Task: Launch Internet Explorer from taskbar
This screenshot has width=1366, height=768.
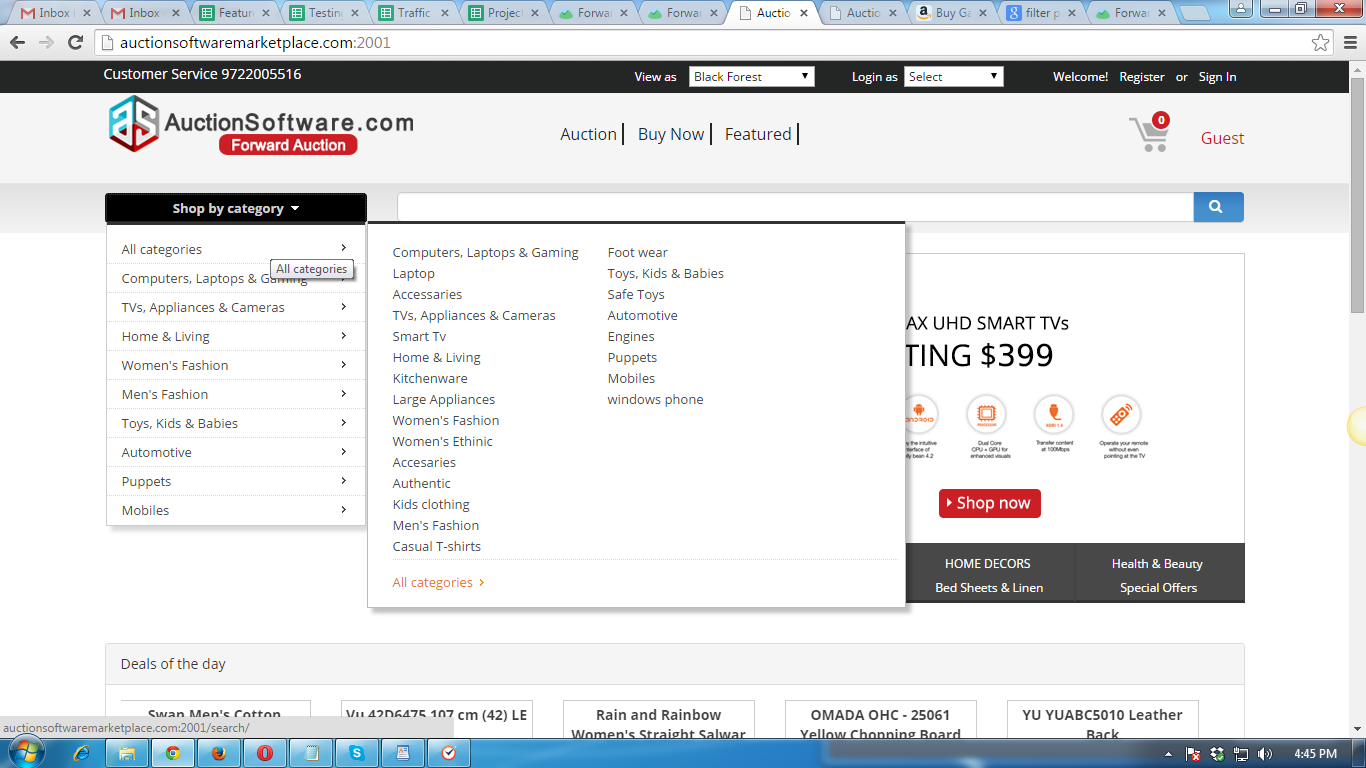Action: 81,753
